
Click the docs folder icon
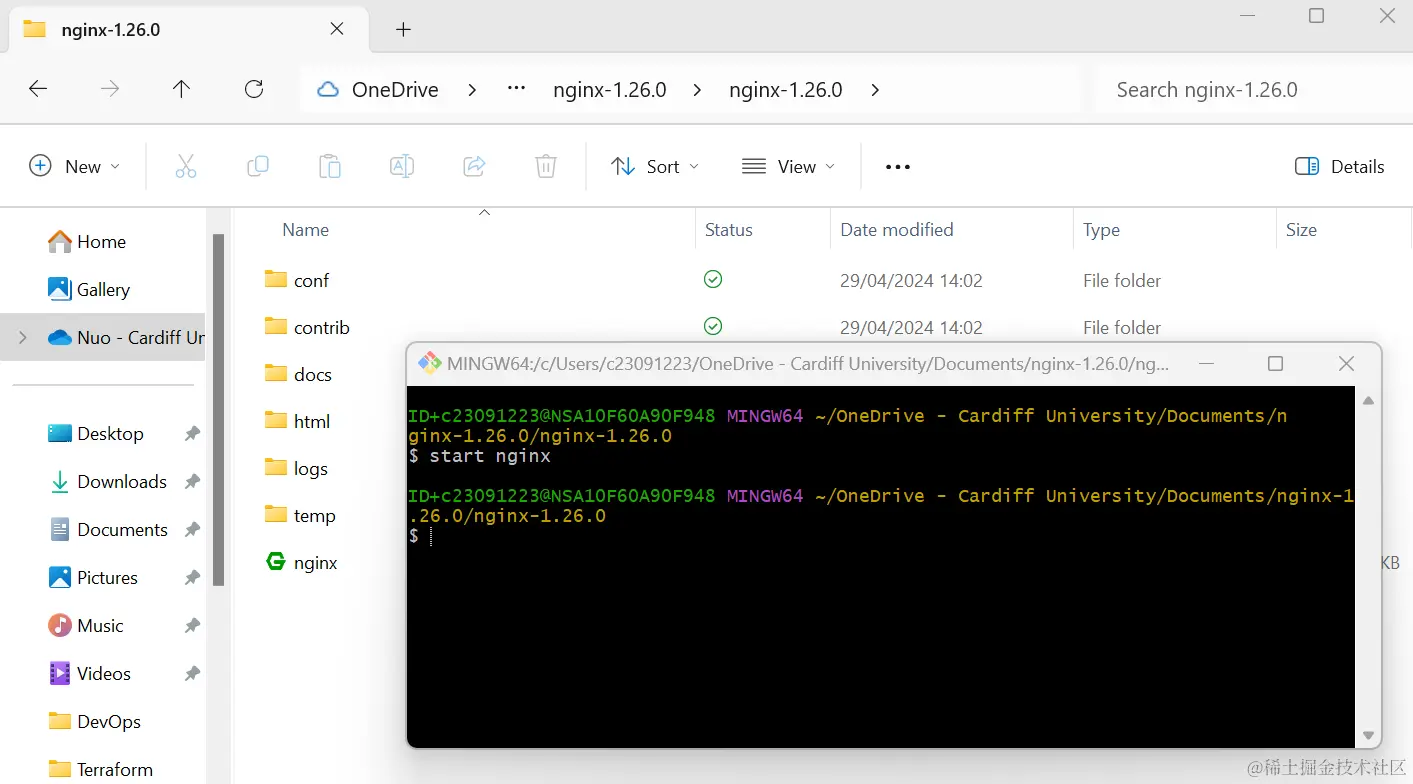[x=276, y=373]
